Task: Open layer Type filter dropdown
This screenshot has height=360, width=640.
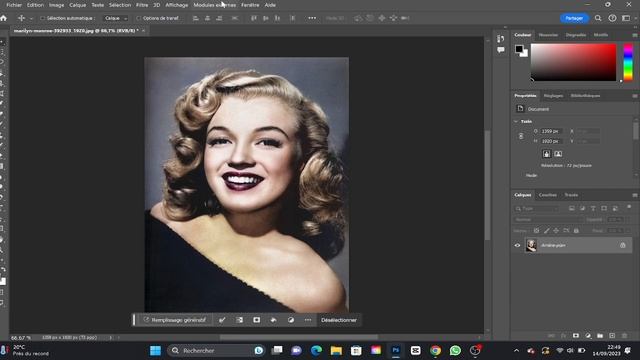Action: tap(537, 209)
